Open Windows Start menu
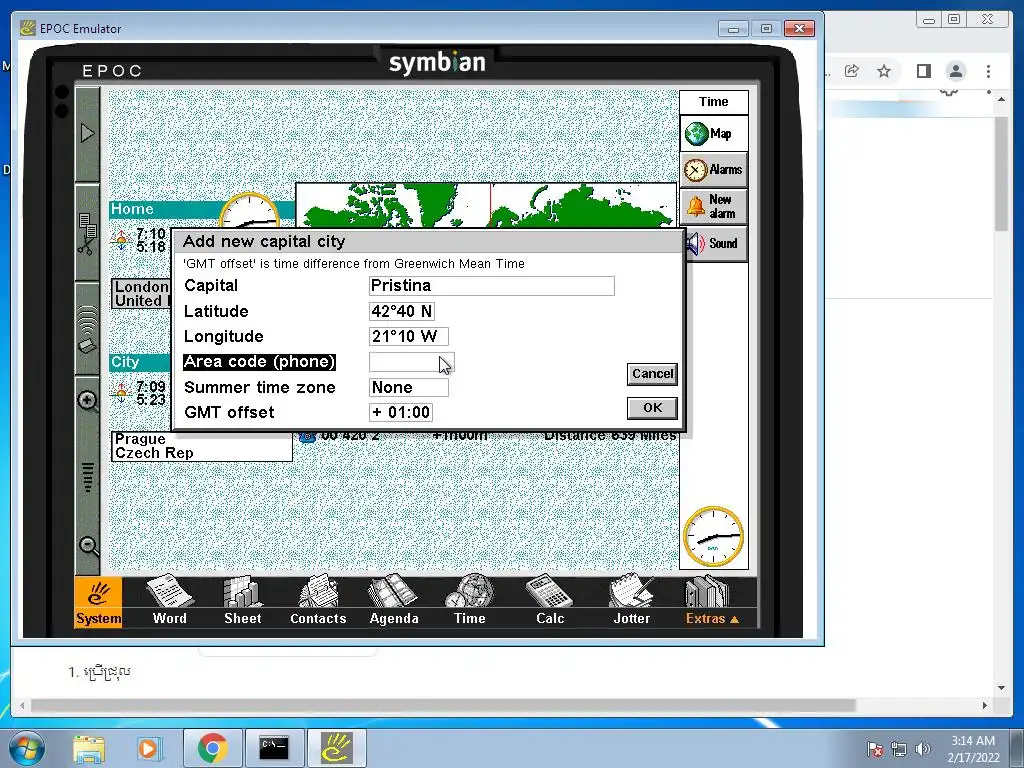Image resolution: width=1024 pixels, height=768 pixels. pos(25,748)
